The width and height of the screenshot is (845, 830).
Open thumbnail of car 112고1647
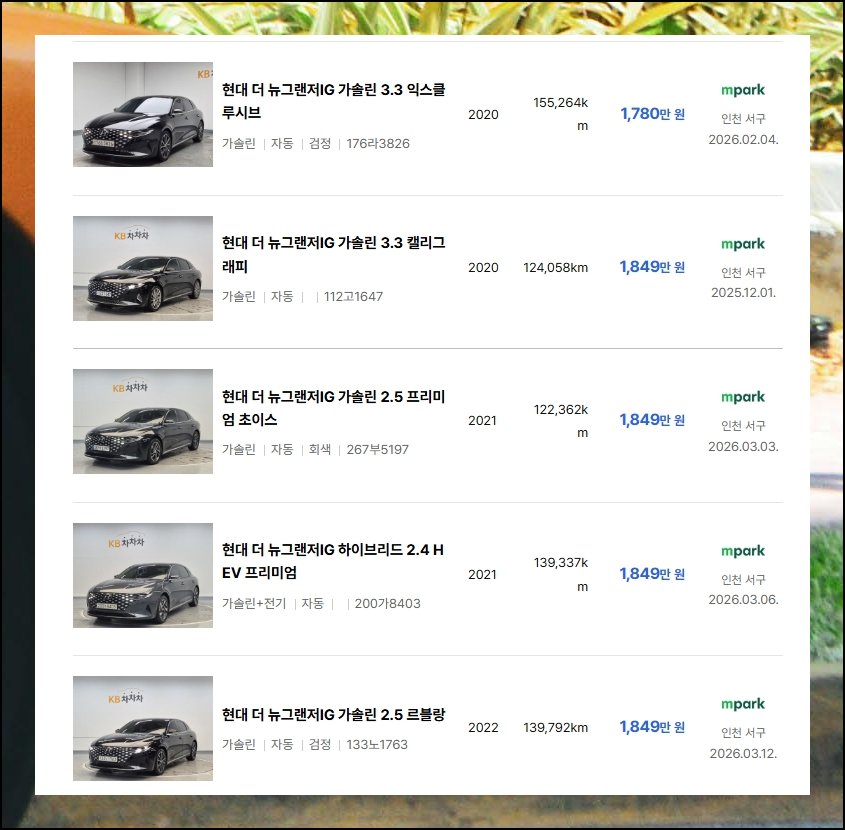click(143, 268)
